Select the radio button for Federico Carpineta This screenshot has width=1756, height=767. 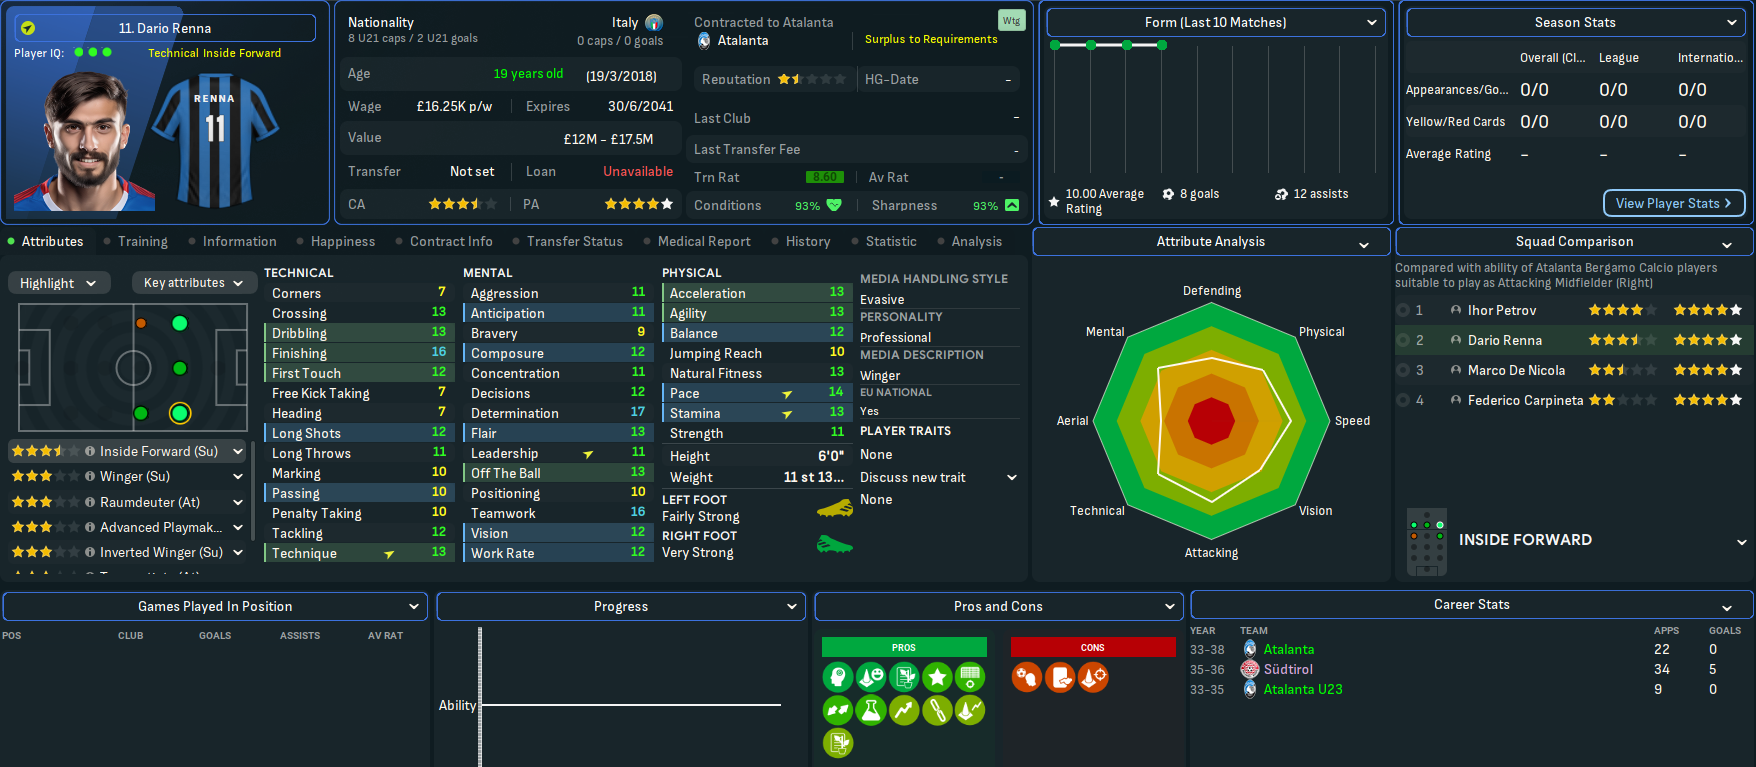coord(1403,401)
